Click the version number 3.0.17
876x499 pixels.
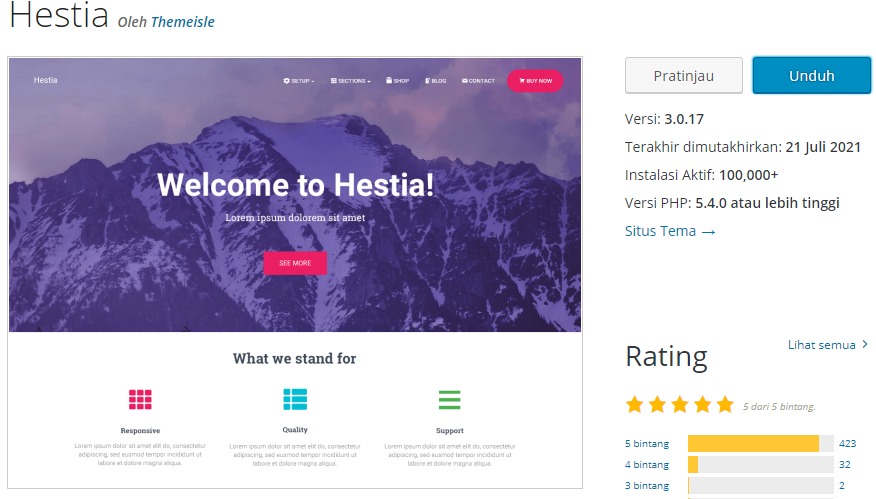[x=684, y=119]
